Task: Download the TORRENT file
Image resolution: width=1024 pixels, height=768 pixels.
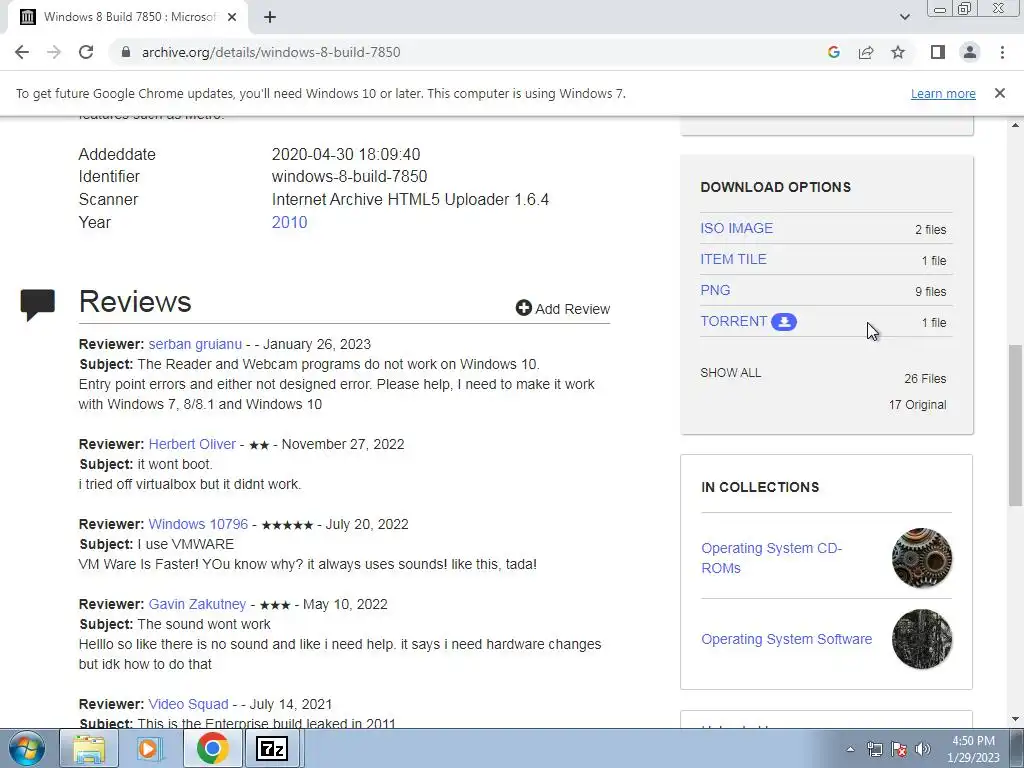Action: click(733, 321)
